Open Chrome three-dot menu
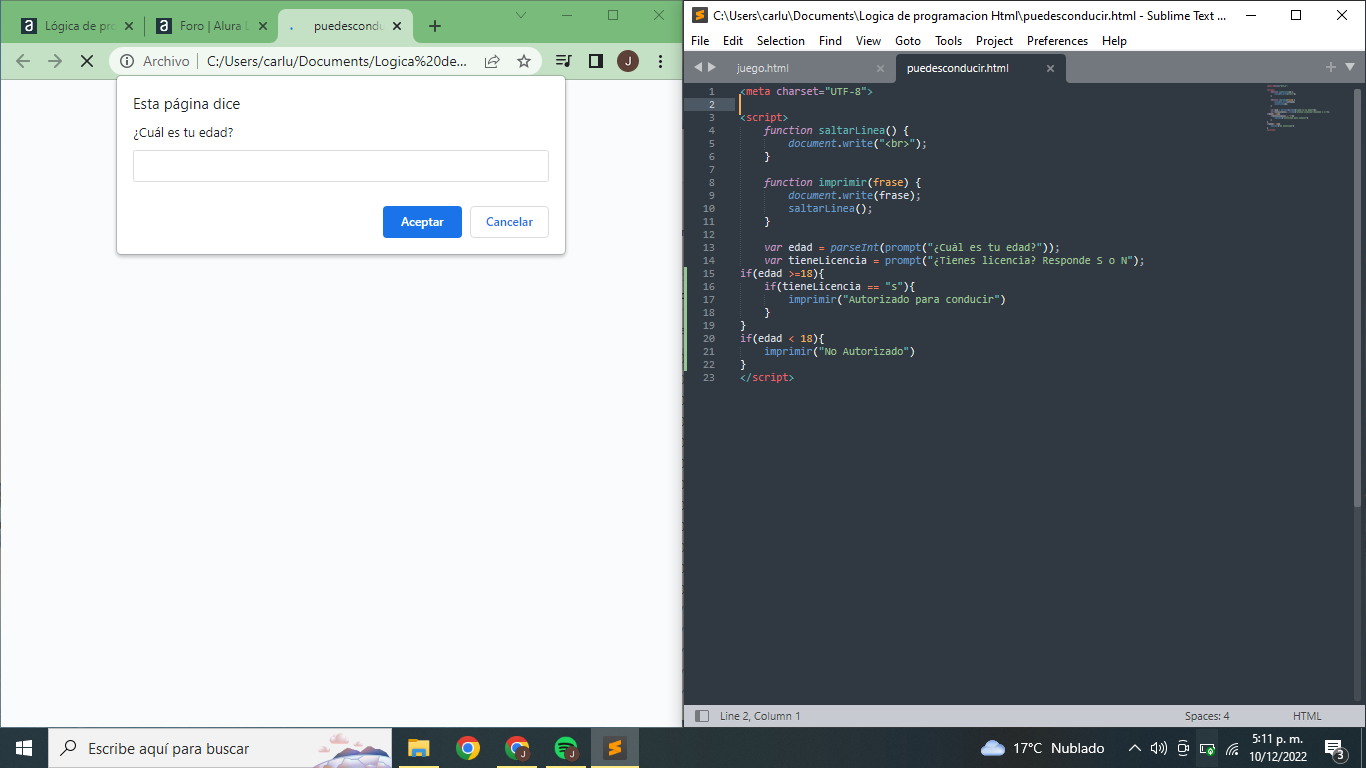Screen dimensions: 1366x768 660,61
